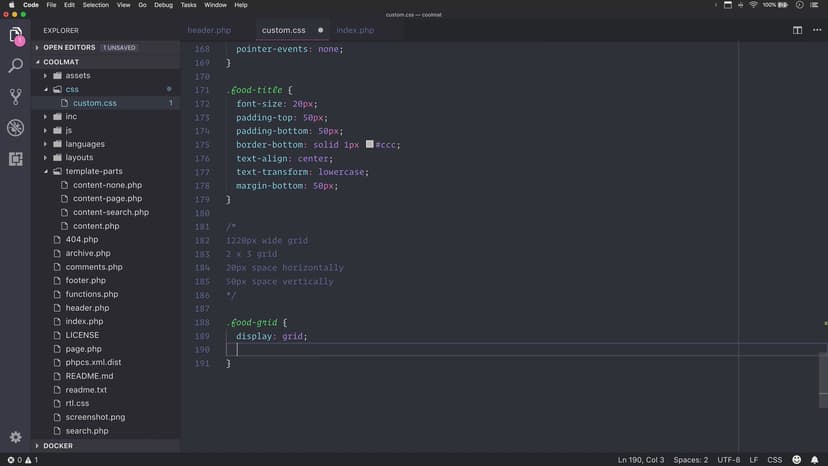Viewport: 828px width, 466px height.
Task: Open the Manage gear icon
Action: tap(15, 438)
